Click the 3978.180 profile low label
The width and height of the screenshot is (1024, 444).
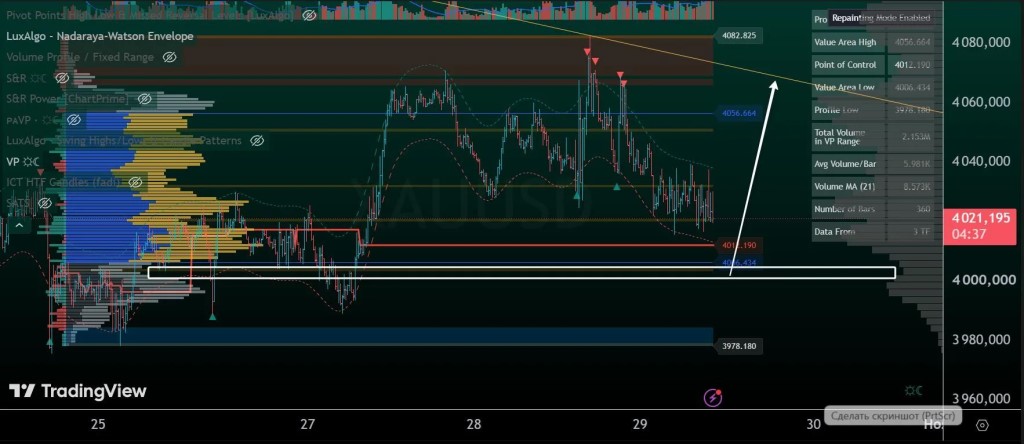[x=739, y=345]
